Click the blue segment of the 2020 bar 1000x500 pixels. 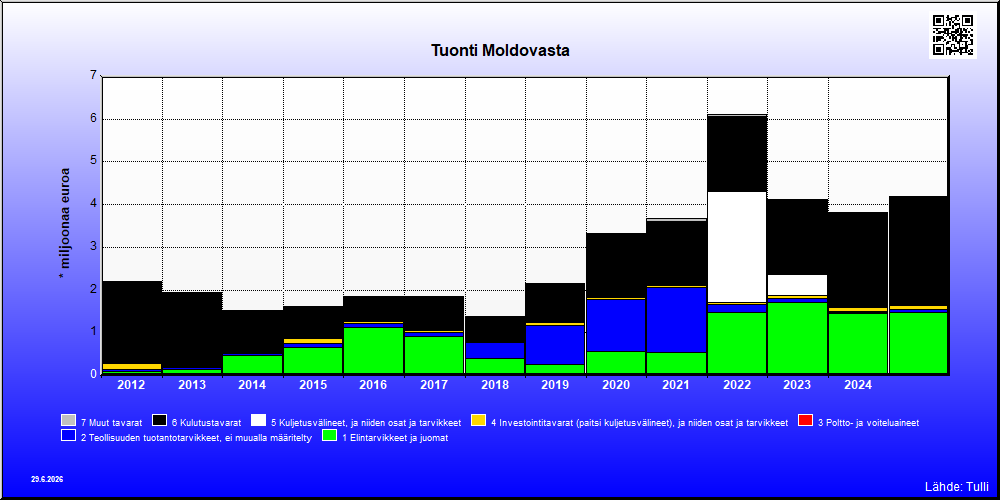616,325
